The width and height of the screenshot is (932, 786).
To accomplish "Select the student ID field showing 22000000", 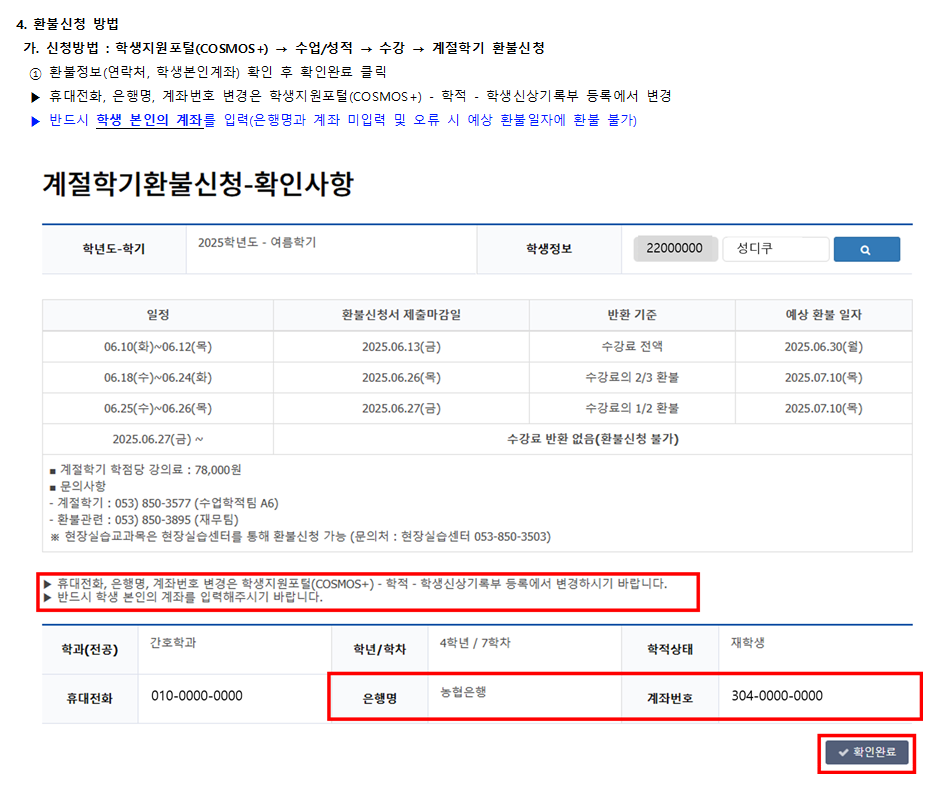I will pos(675,249).
